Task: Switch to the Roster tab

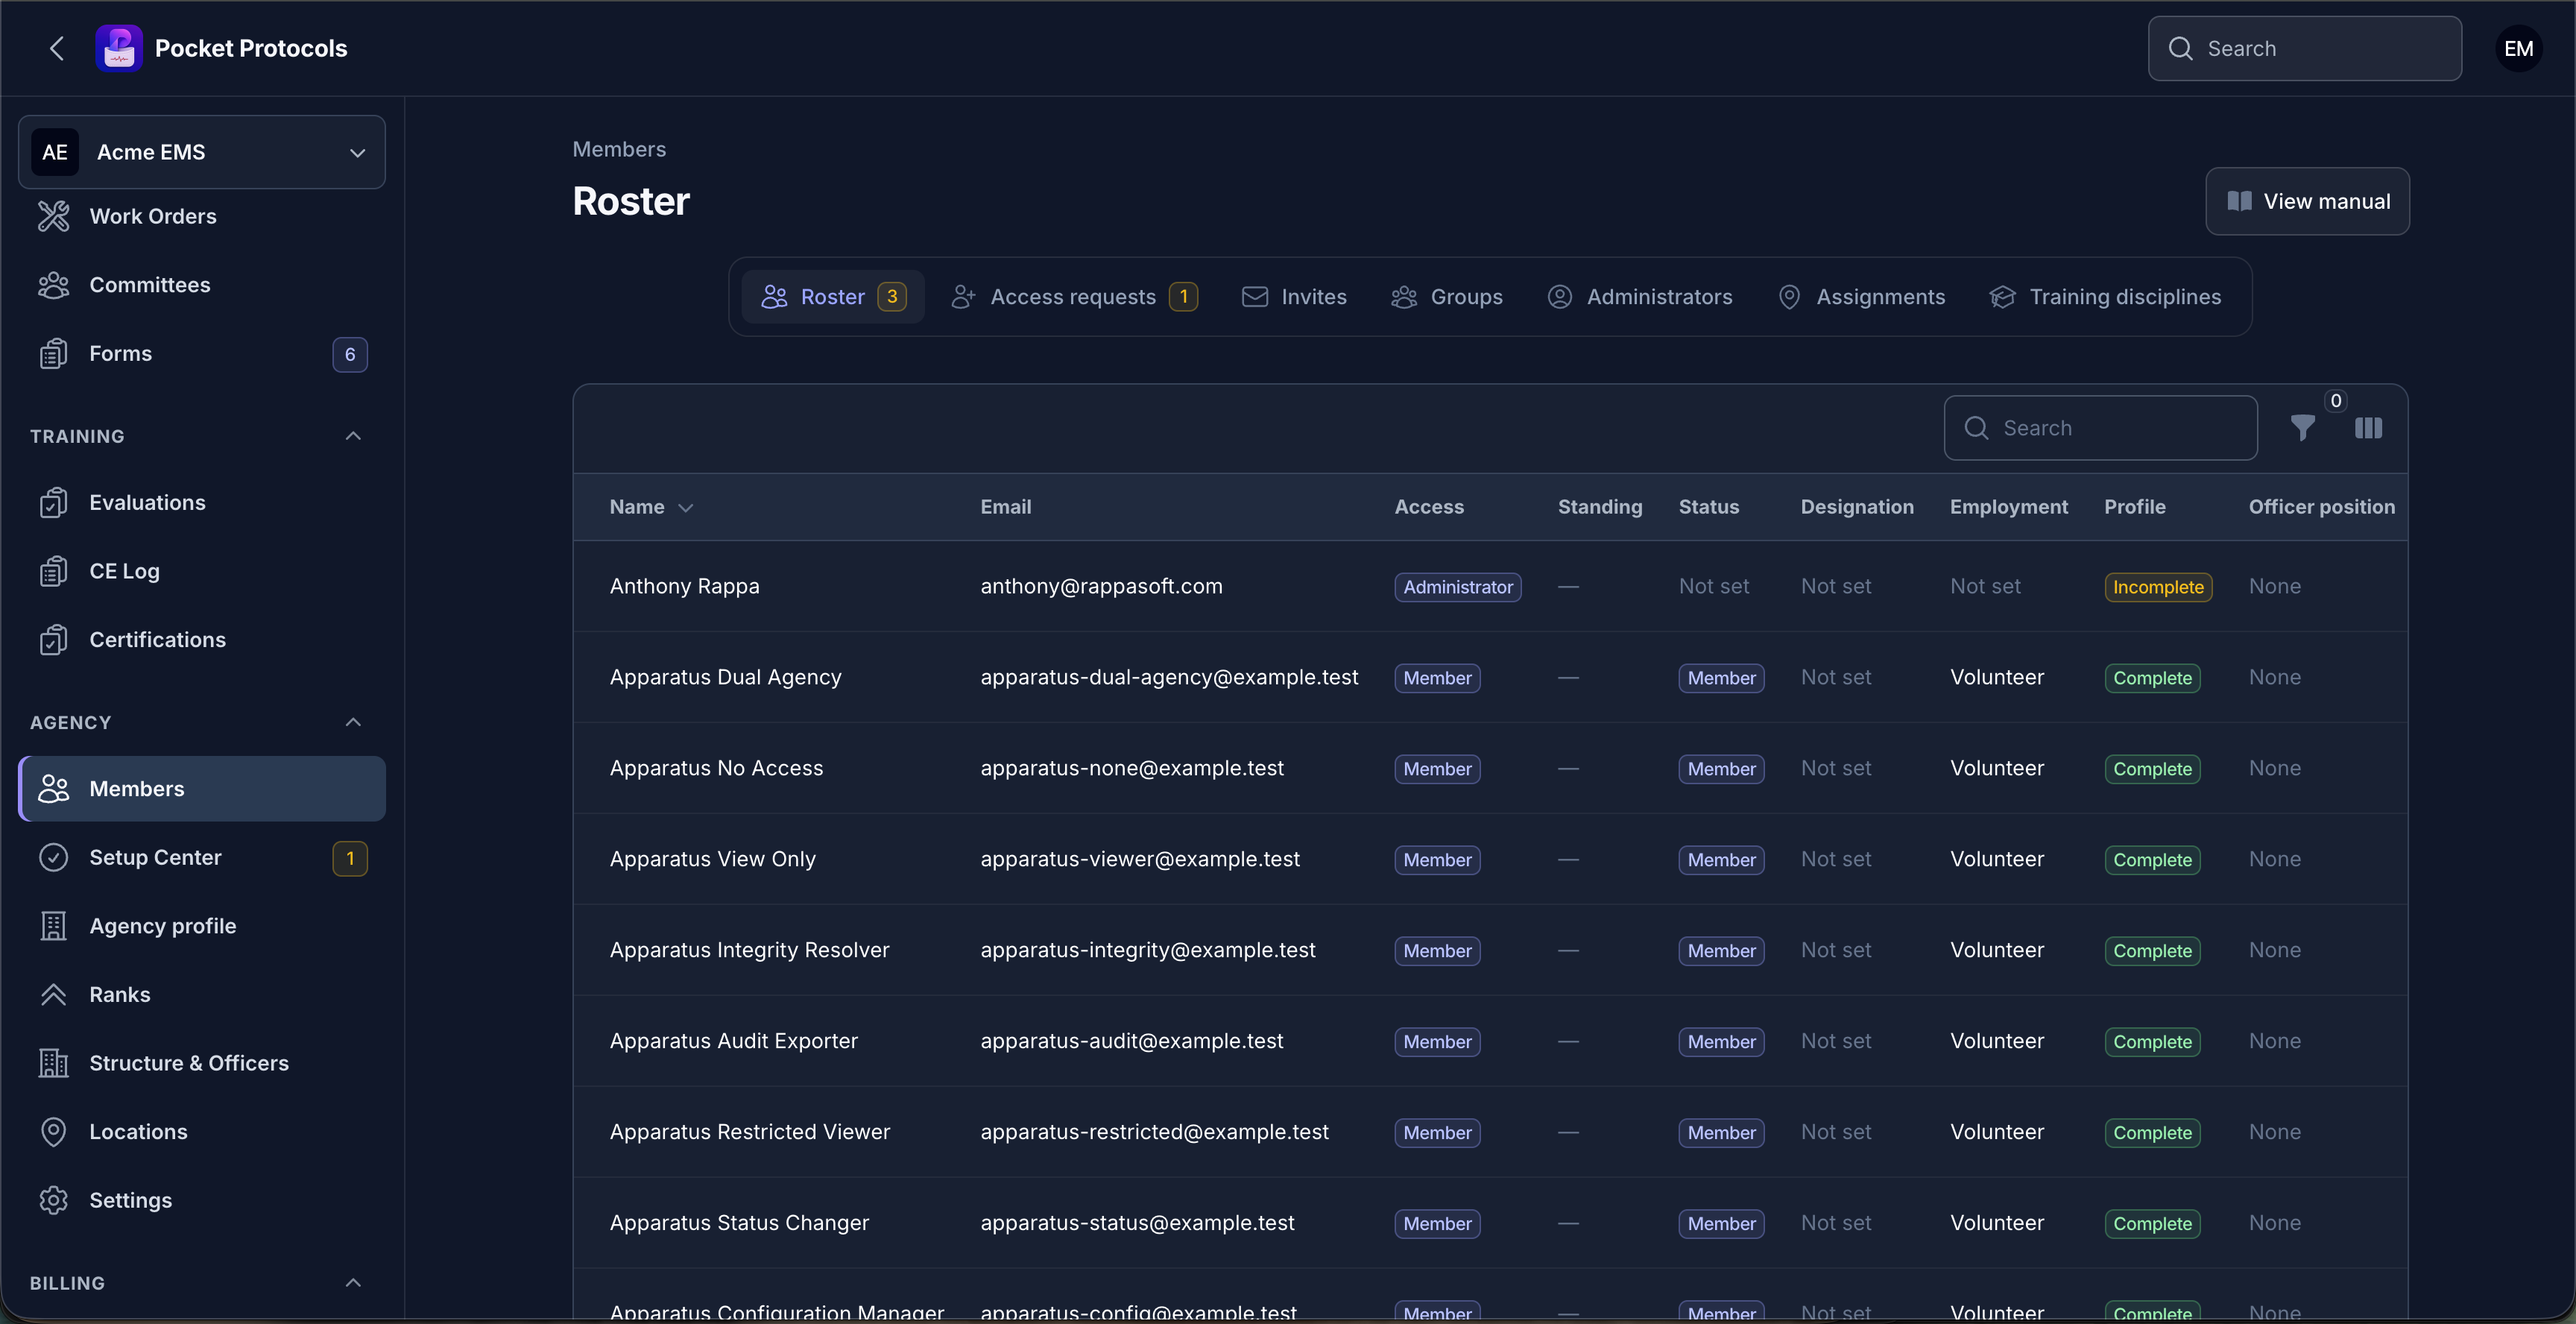Action: coord(833,297)
